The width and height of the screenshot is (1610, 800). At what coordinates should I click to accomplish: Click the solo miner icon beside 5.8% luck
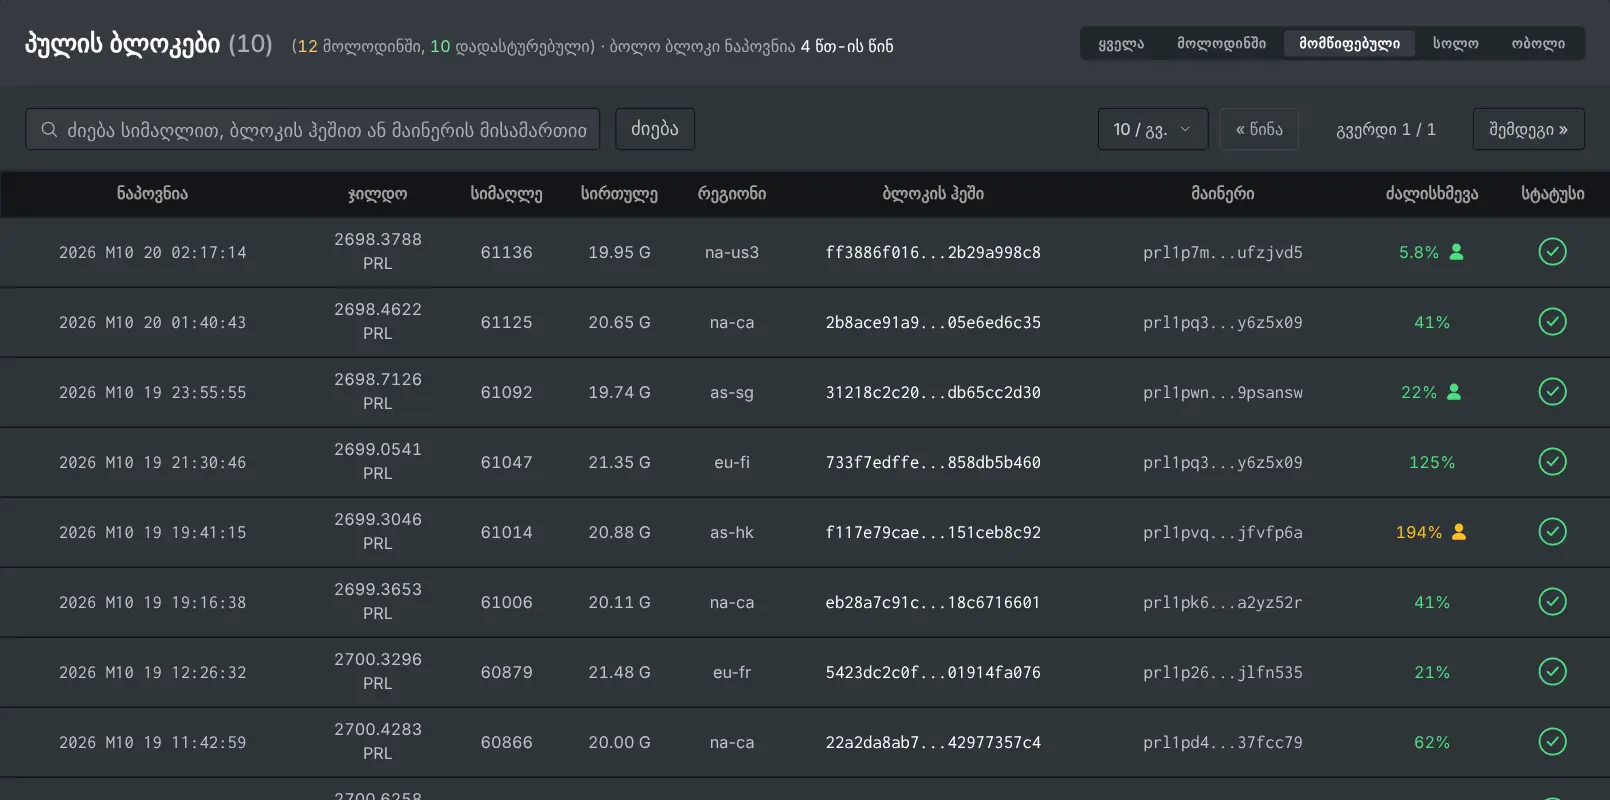(x=1456, y=252)
